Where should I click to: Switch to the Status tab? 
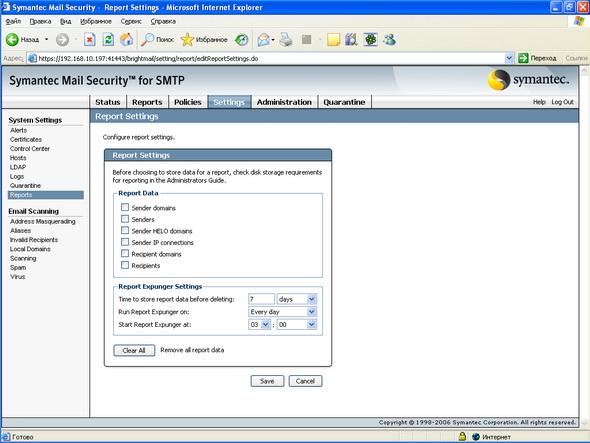click(108, 102)
